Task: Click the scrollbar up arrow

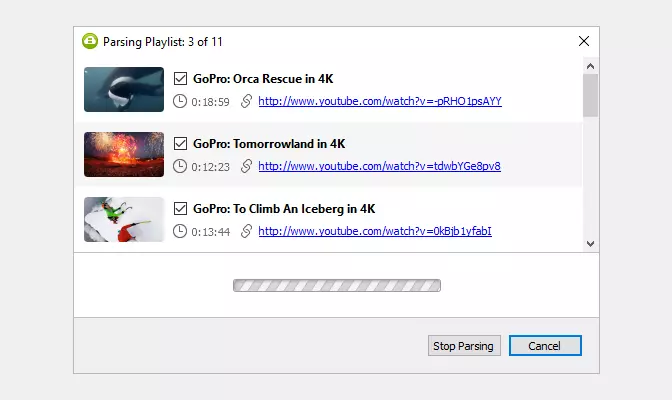Action: tap(591, 66)
